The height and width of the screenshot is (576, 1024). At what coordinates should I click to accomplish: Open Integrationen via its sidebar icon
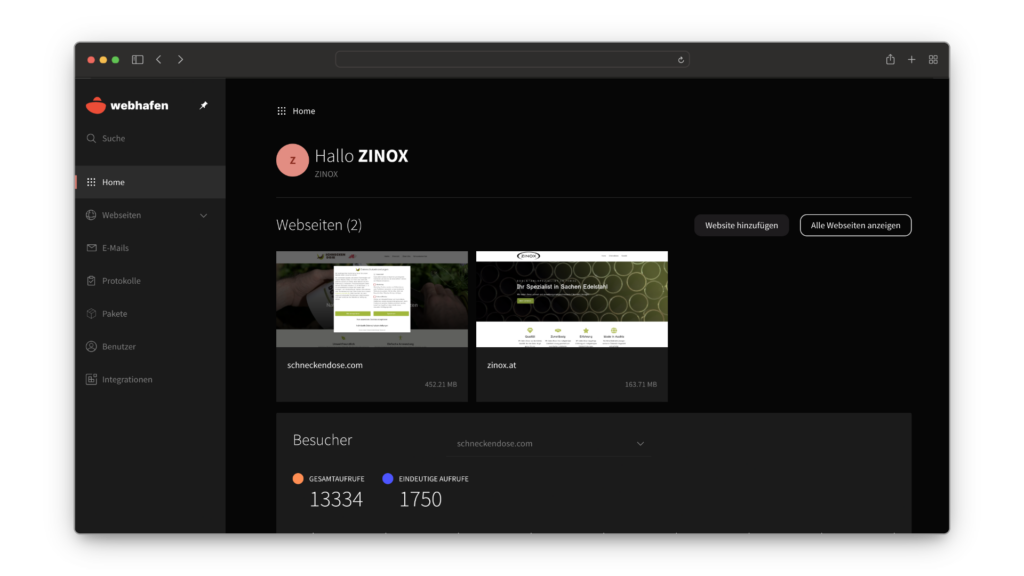92,380
